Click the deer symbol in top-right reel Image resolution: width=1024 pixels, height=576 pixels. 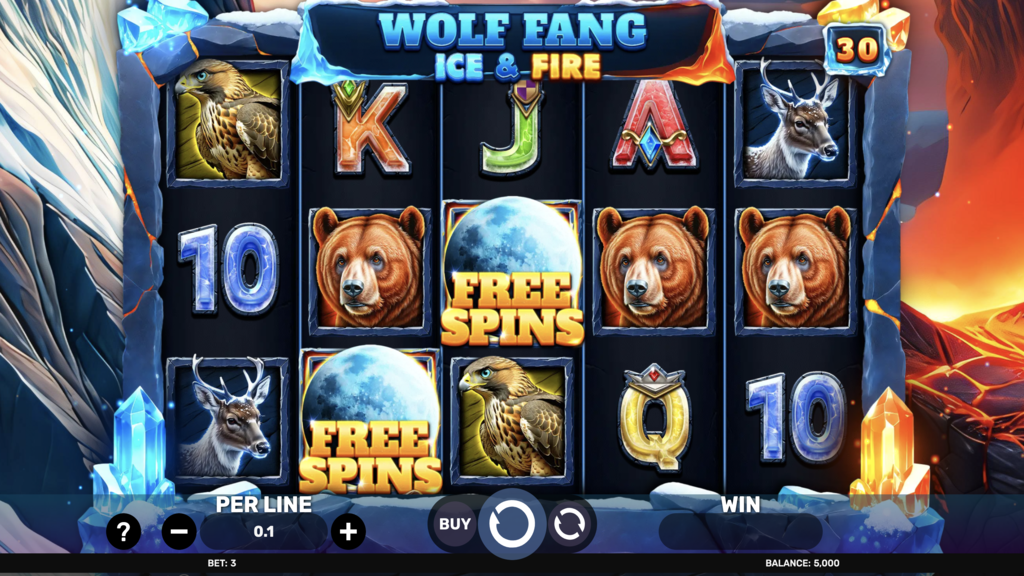click(x=795, y=121)
